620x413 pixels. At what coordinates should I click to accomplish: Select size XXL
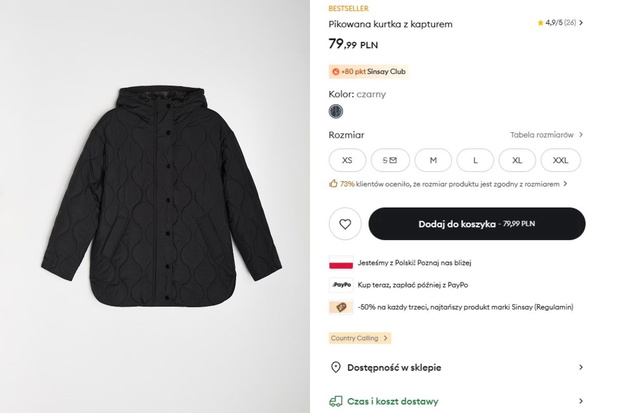click(x=560, y=160)
